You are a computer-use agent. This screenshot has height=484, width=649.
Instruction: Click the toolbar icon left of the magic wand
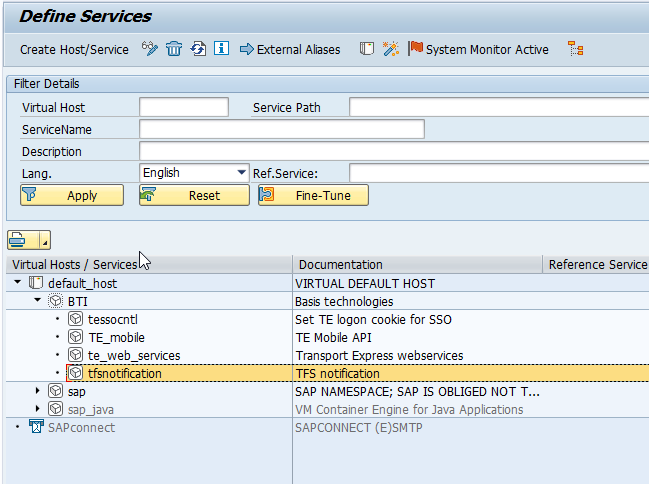point(367,49)
